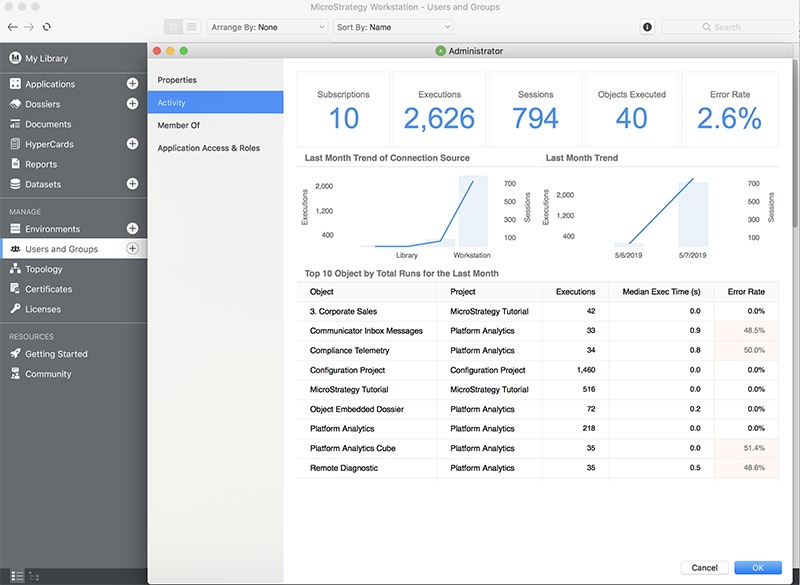This screenshot has width=800, height=585.
Task: Select the Properties tab
Action: tap(215, 80)
